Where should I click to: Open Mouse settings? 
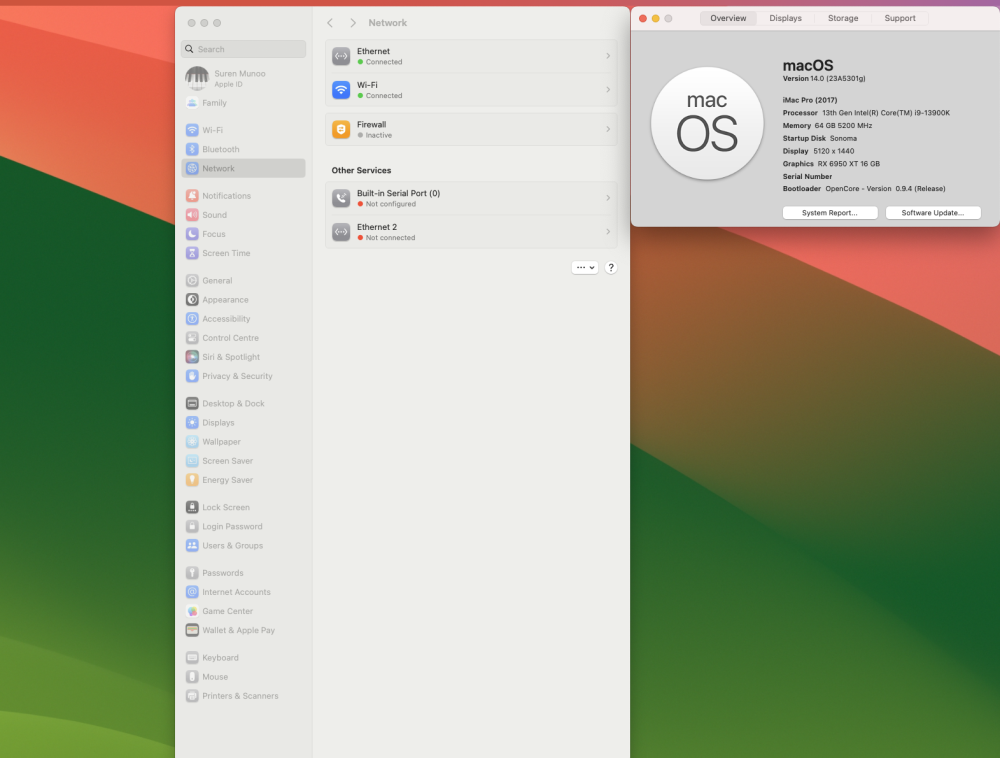click(x=243, y=677)
